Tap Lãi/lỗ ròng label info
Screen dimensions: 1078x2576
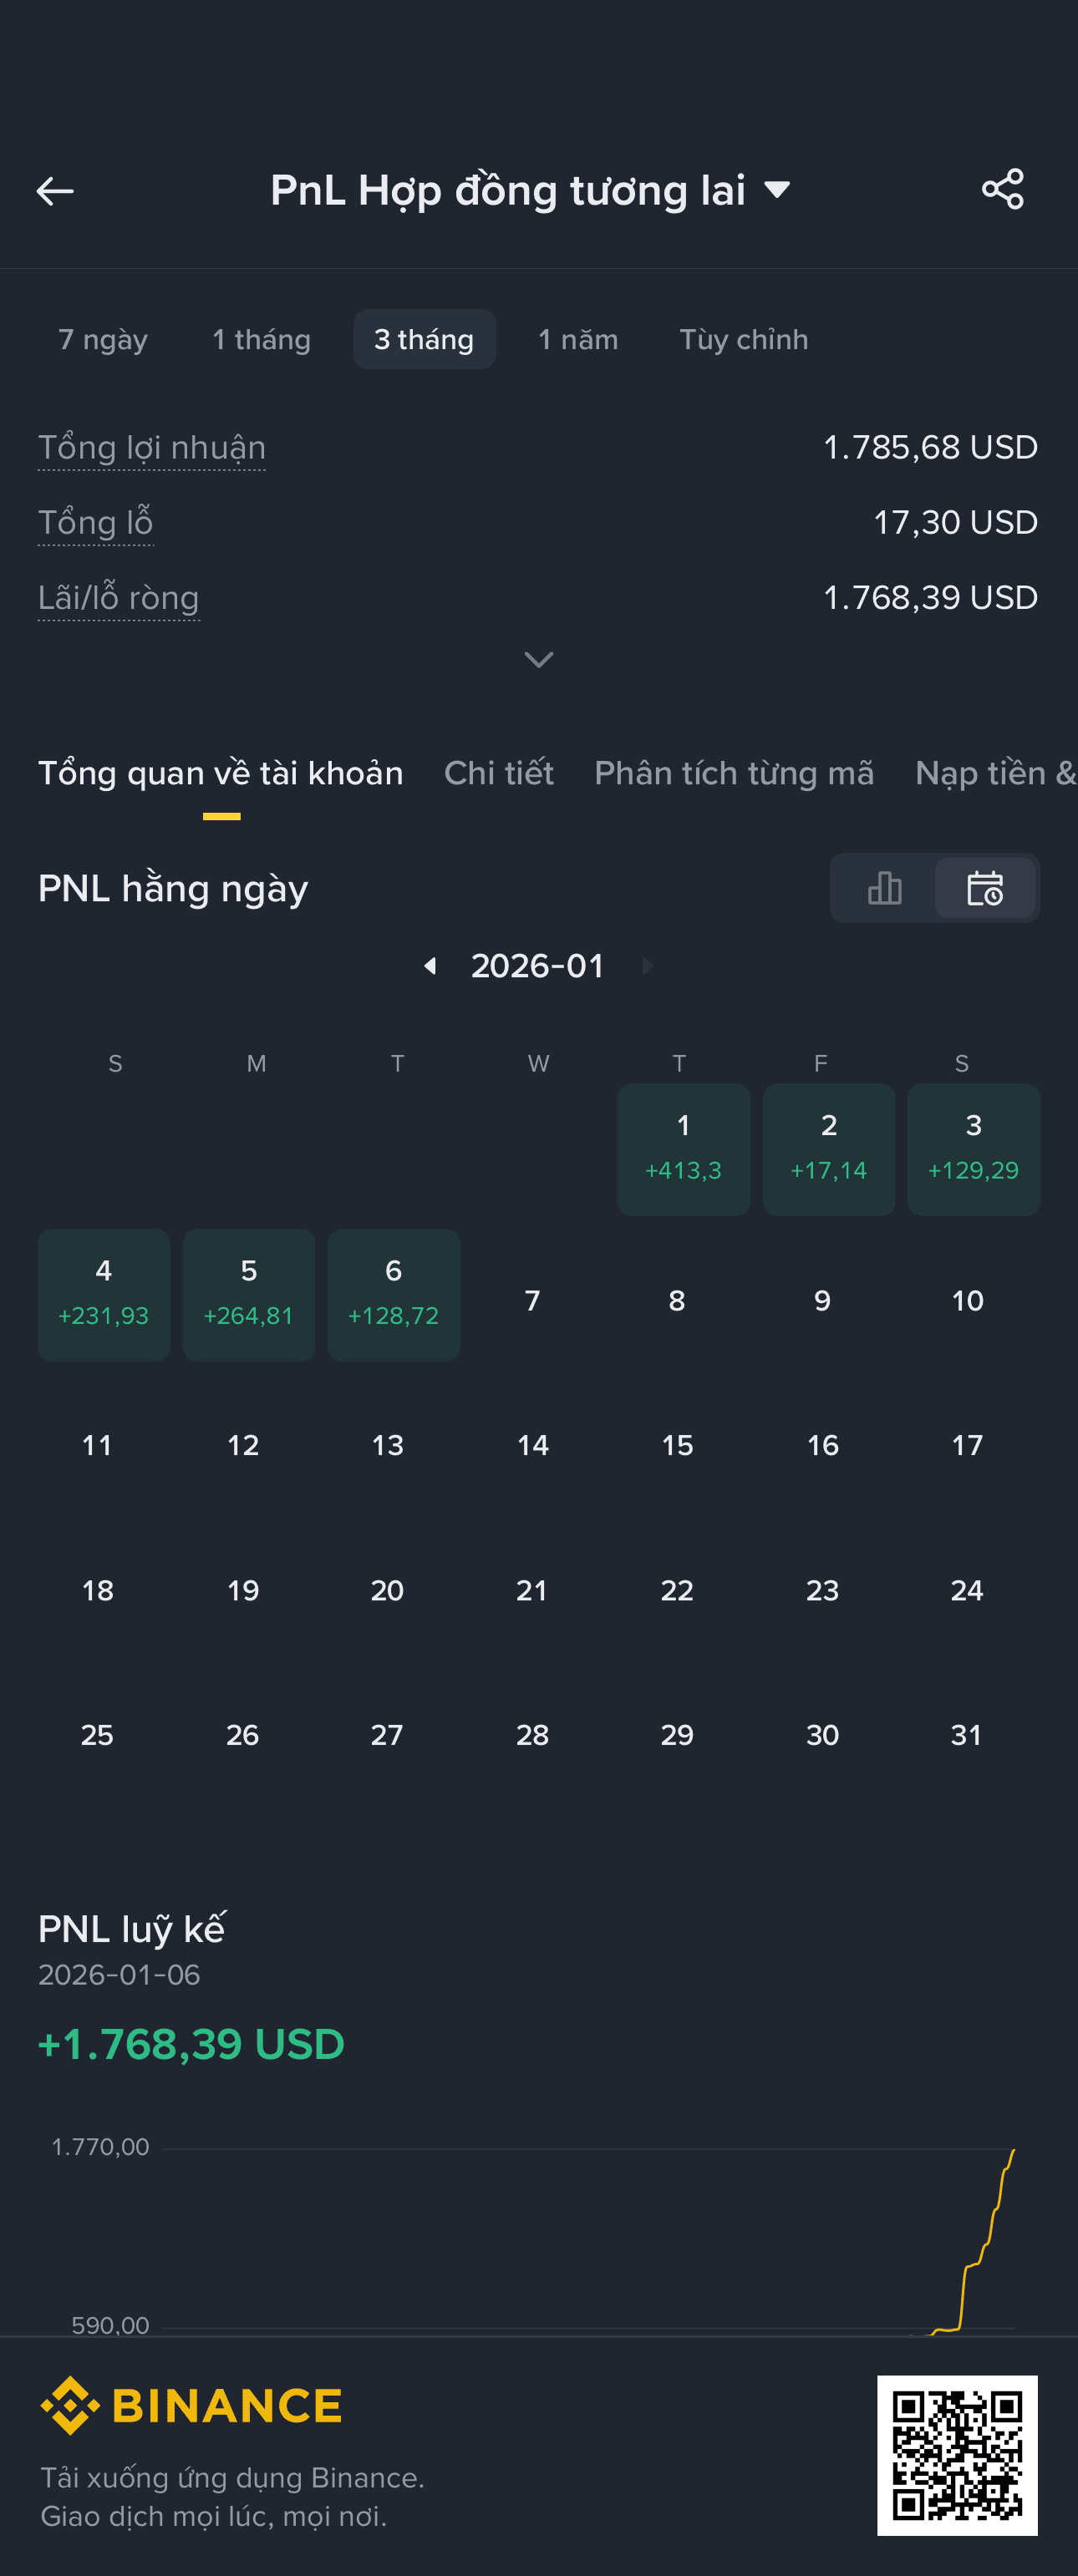click(119, 598)
